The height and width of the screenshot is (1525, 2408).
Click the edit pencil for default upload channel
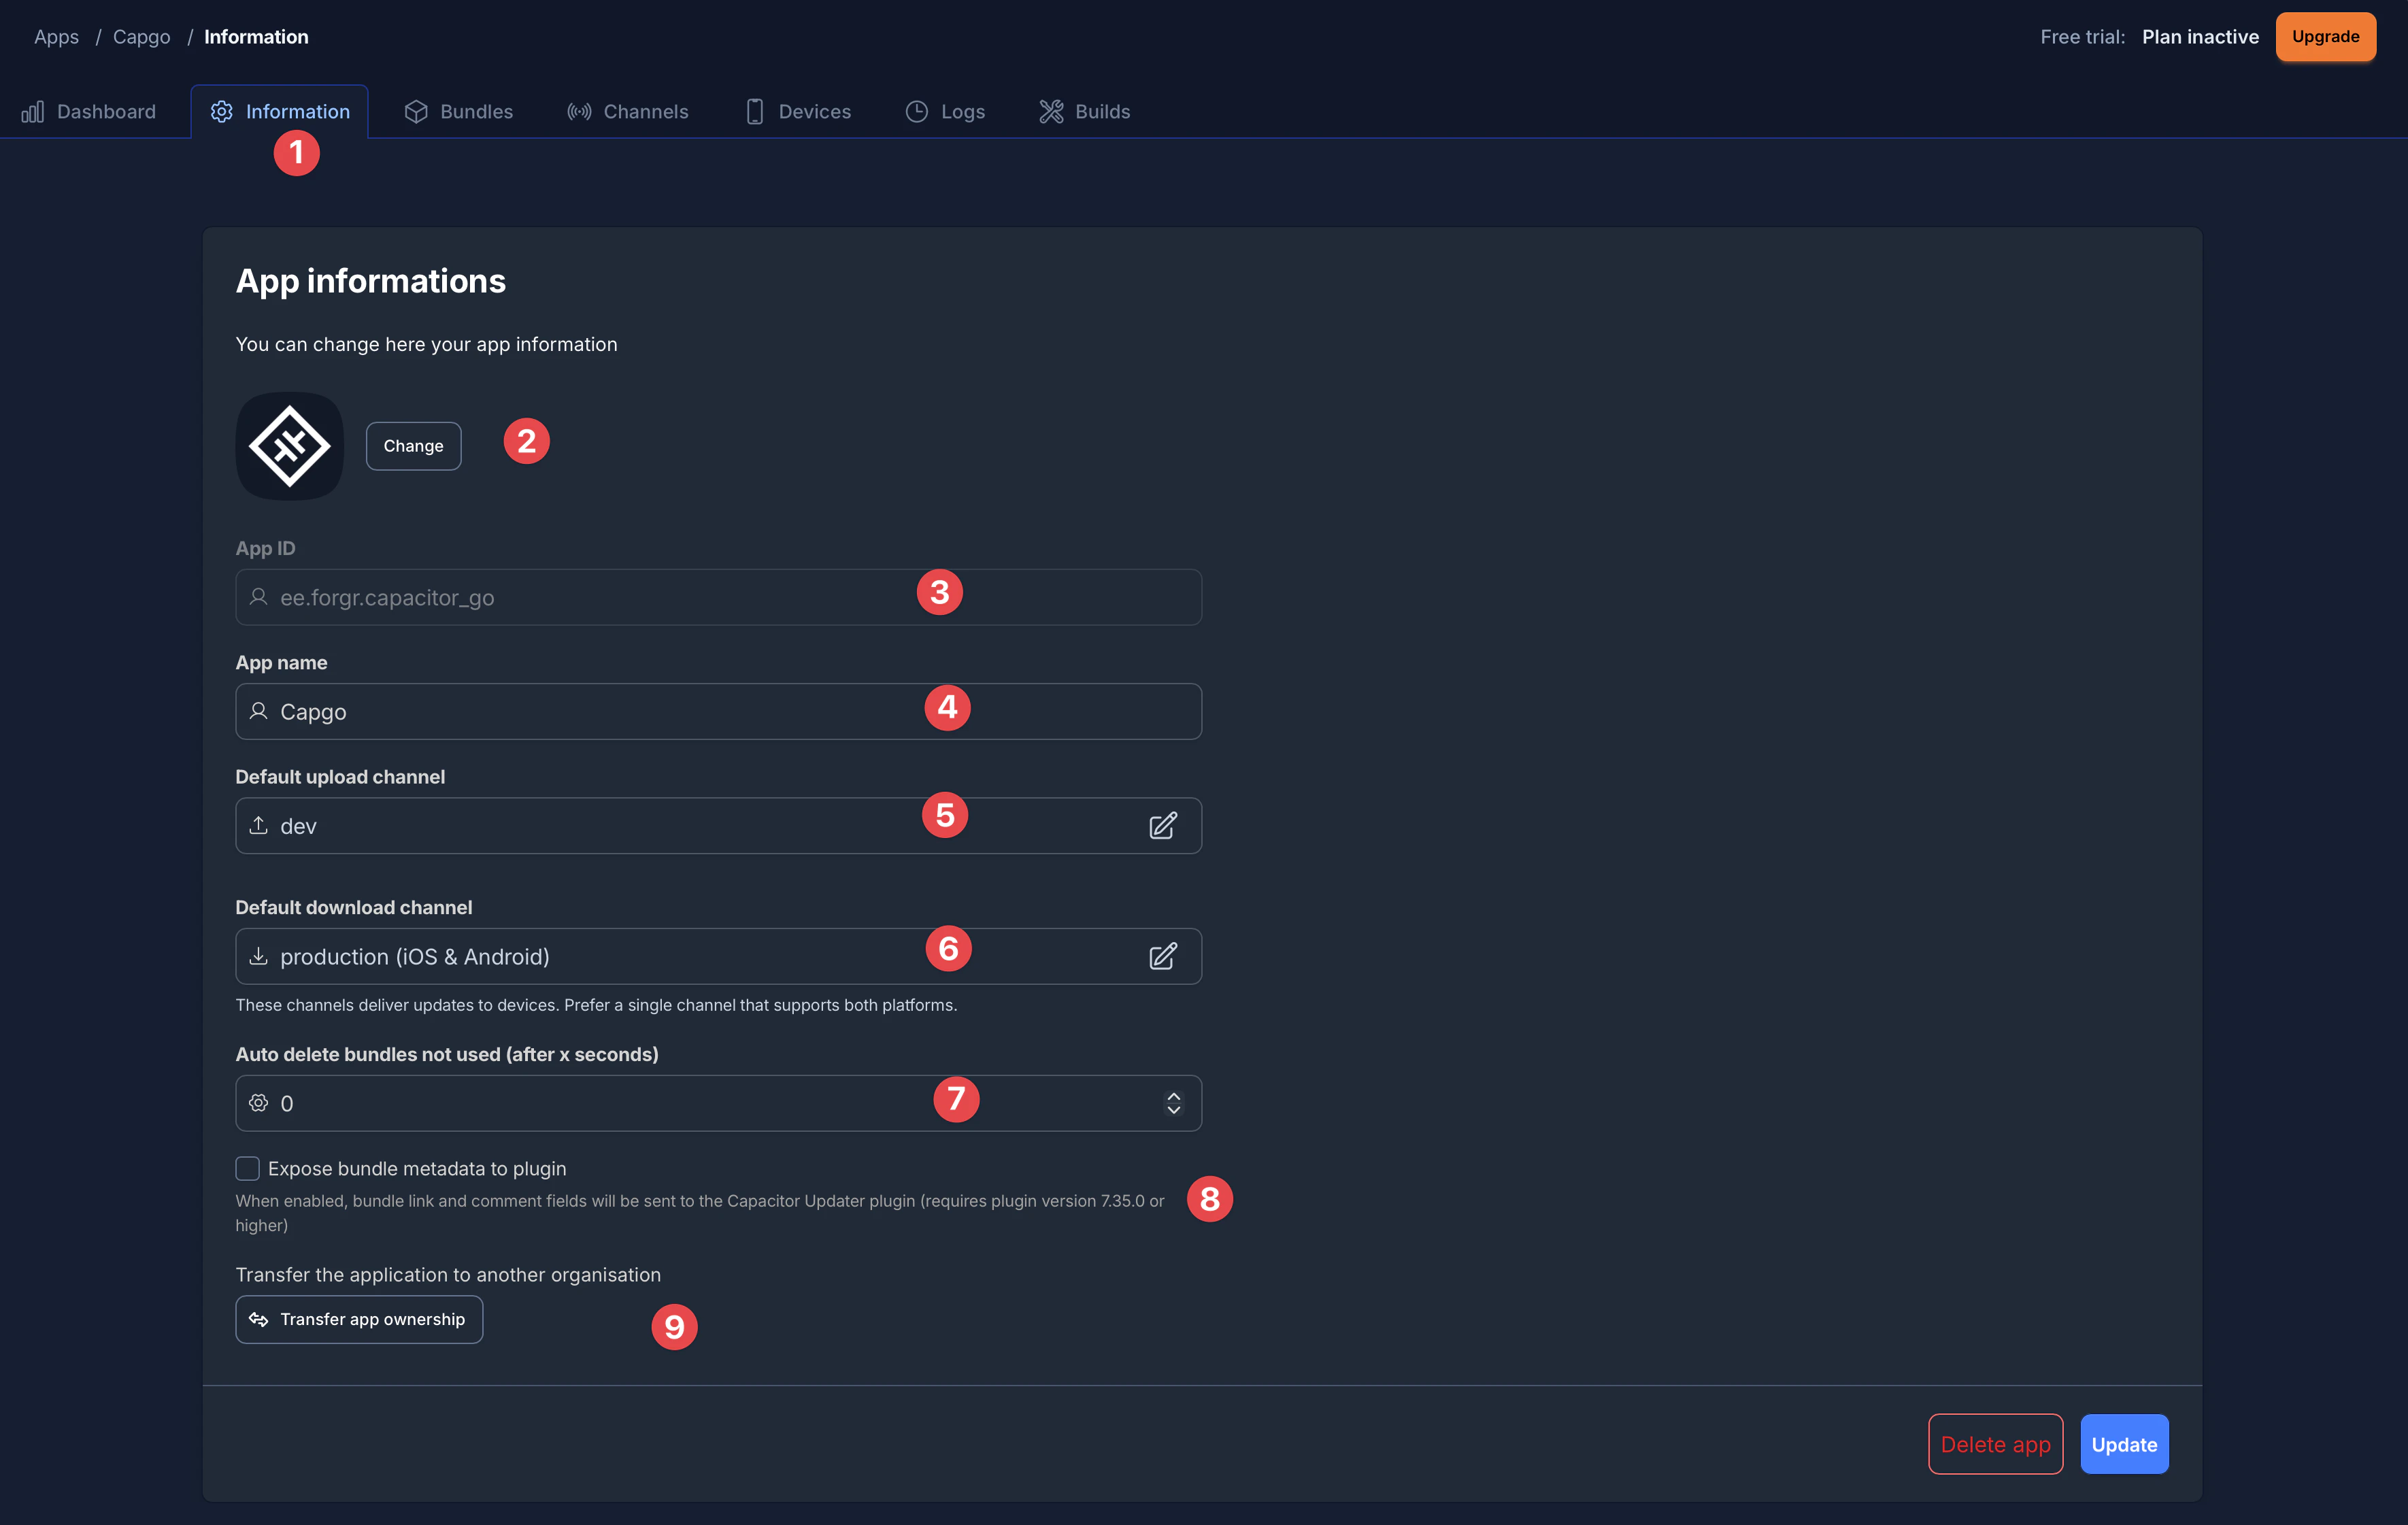1163,825
